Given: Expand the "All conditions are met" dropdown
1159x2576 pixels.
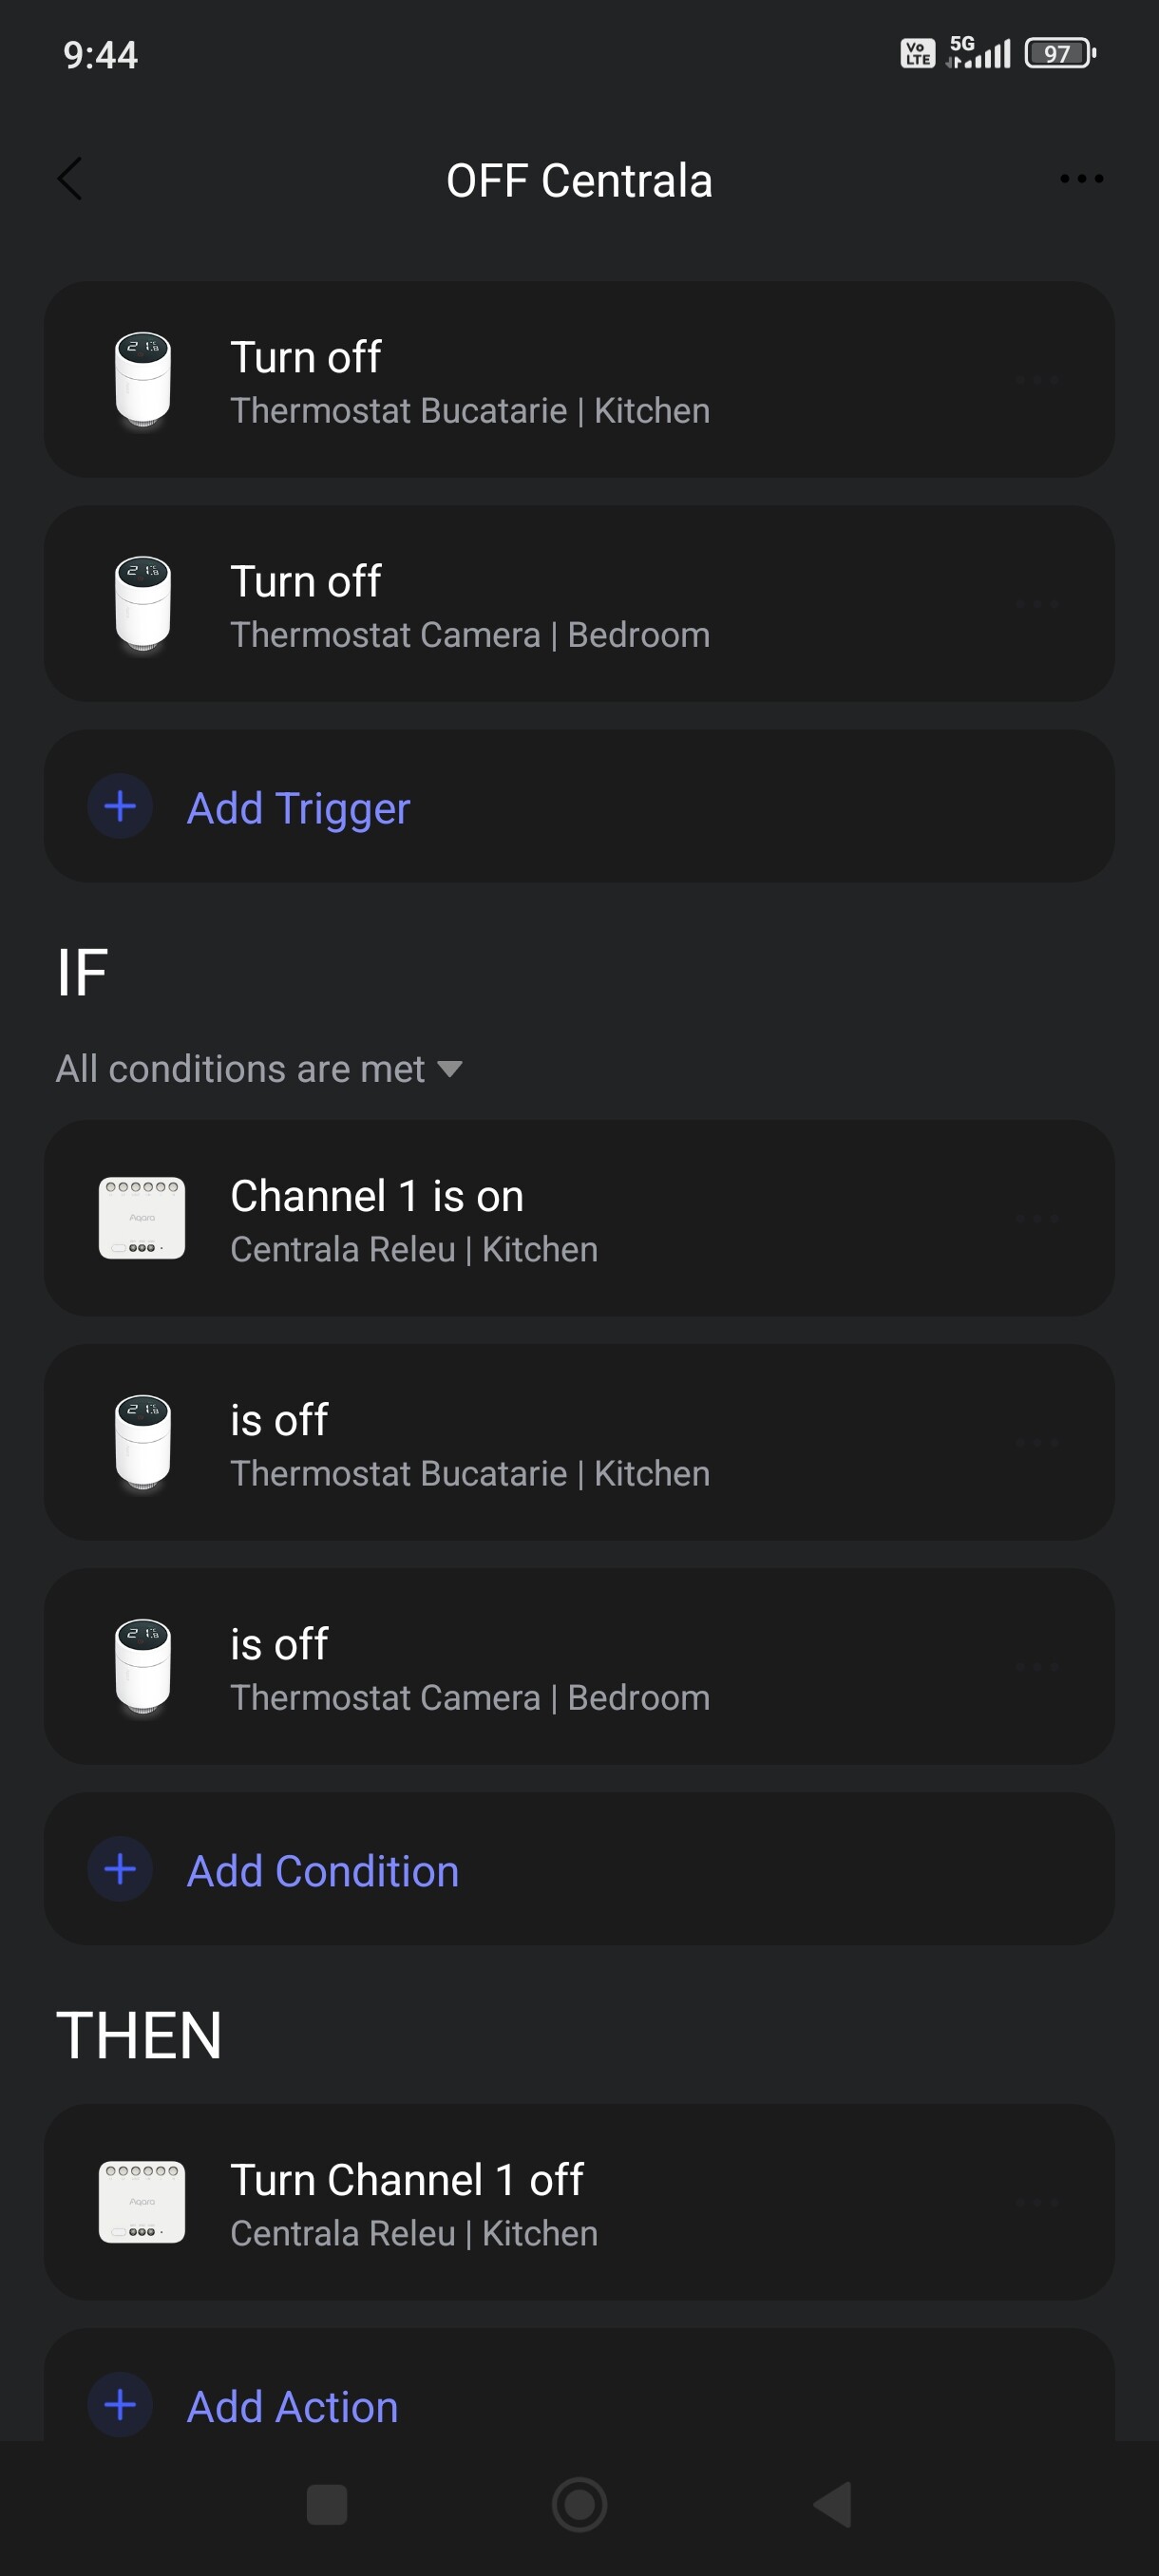Looking at the screenshot, I should 240,1069.
